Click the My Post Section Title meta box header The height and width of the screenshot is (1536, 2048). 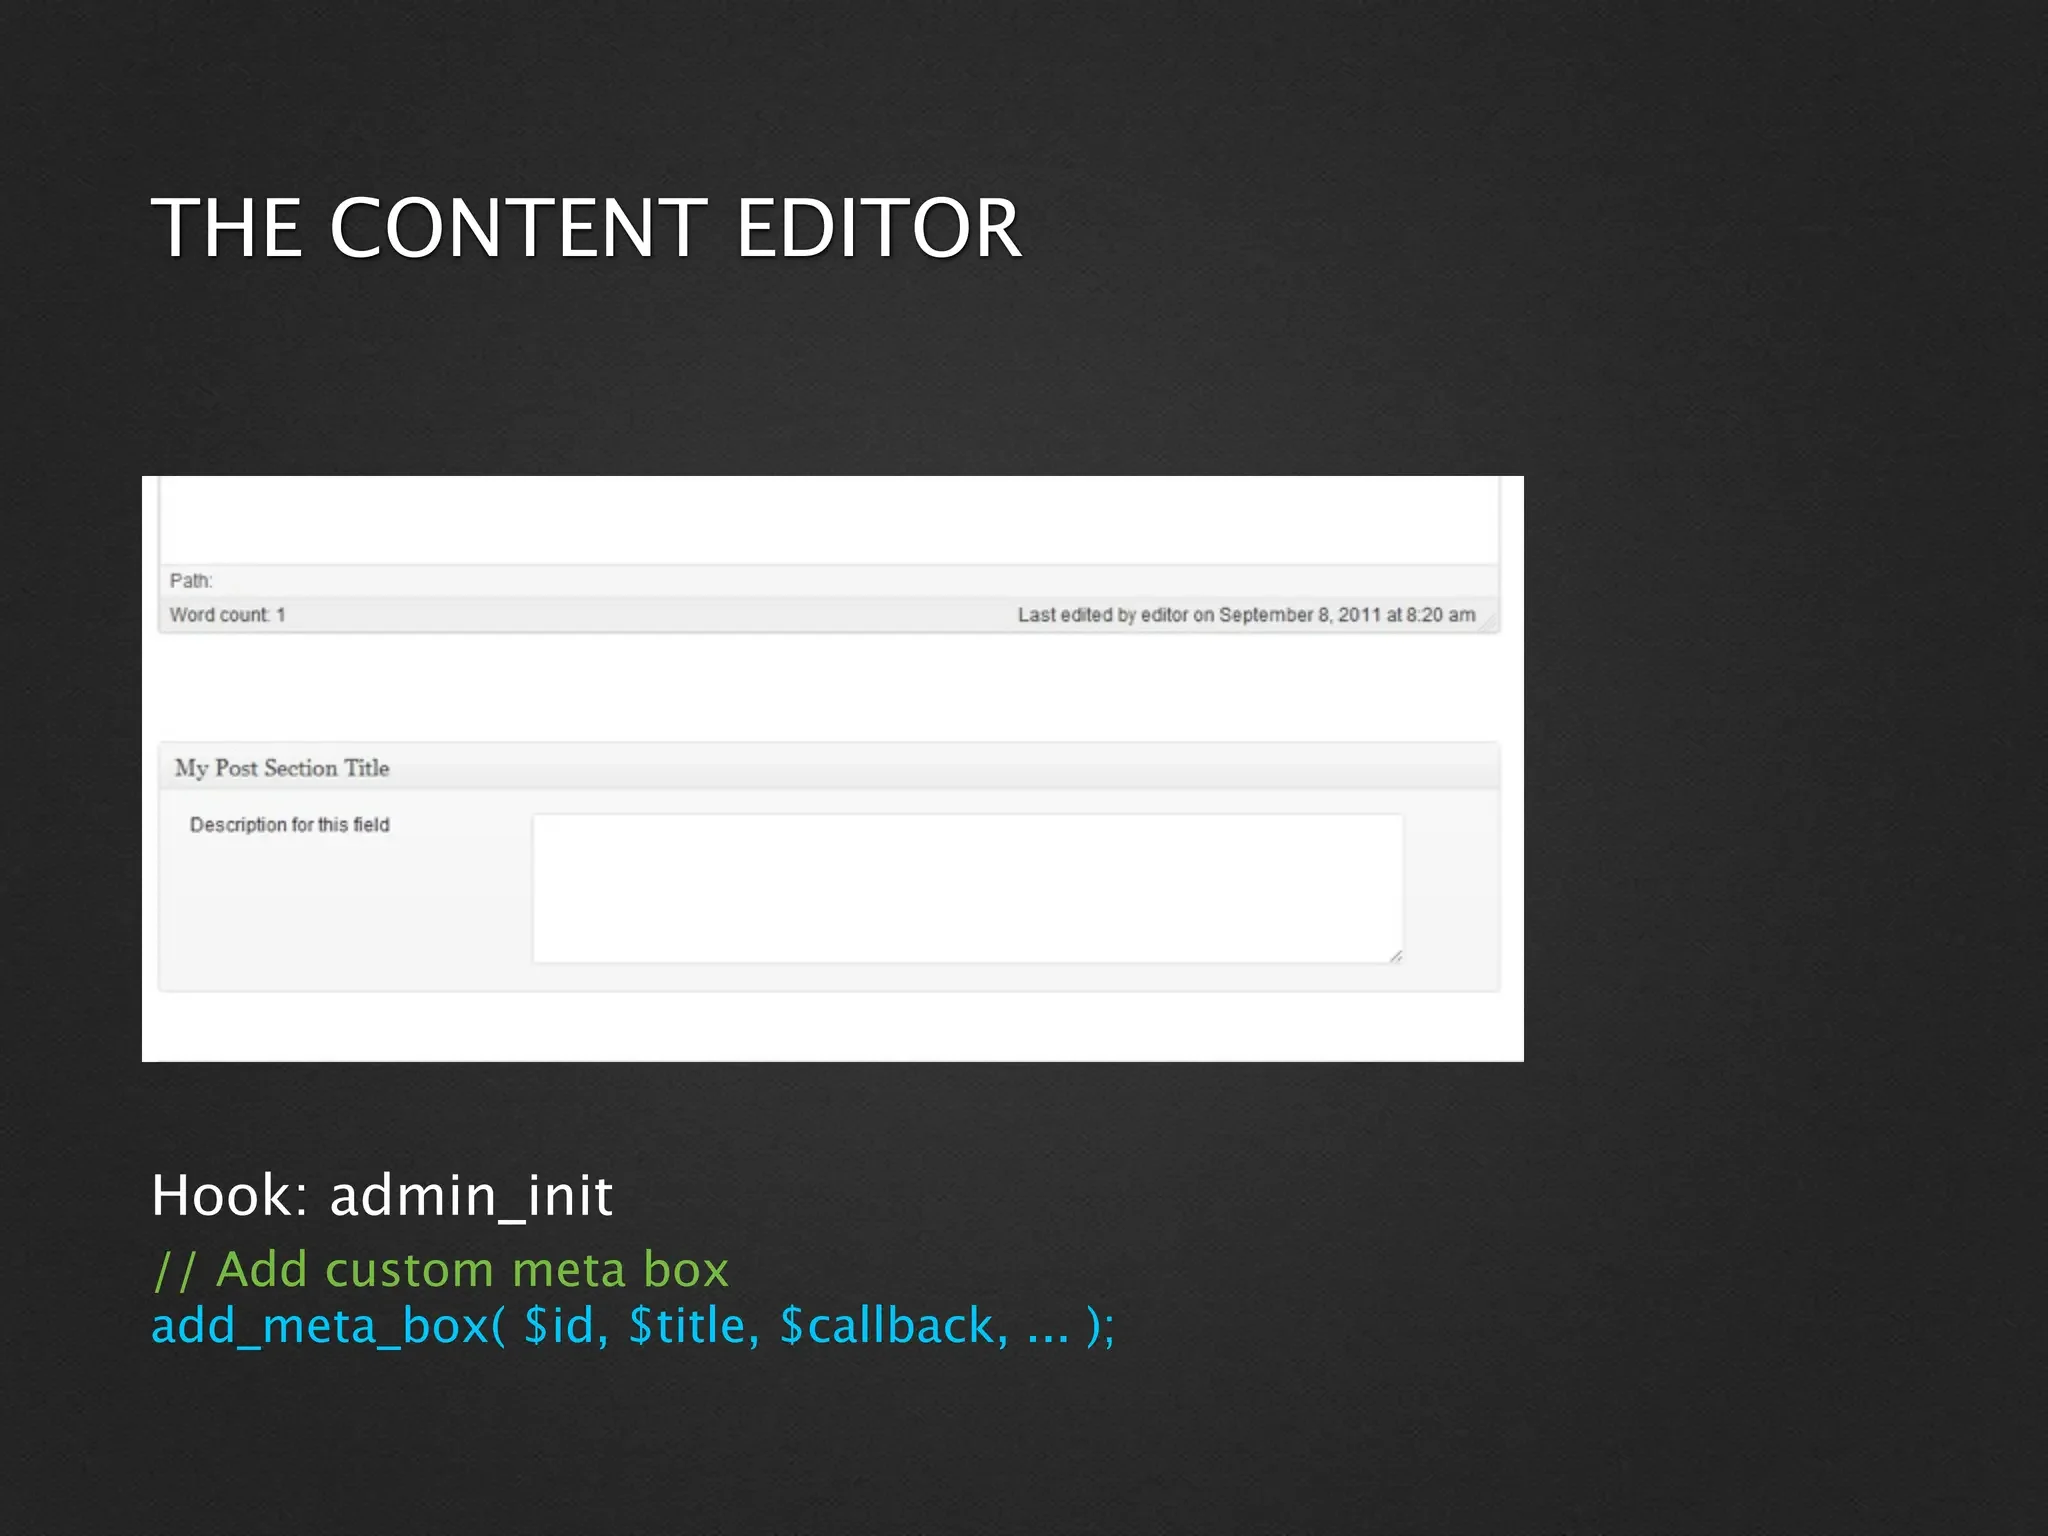828,767
